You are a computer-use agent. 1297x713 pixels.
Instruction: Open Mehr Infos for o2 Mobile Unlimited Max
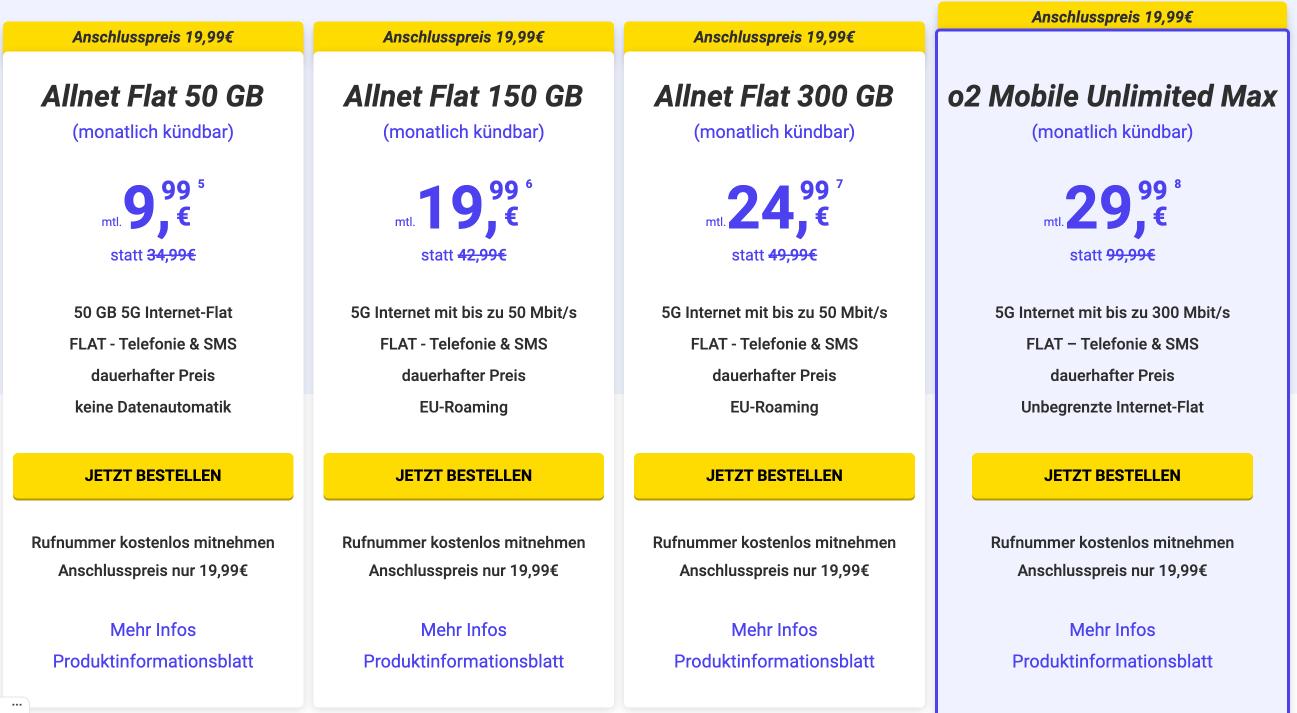(1112, 630)
